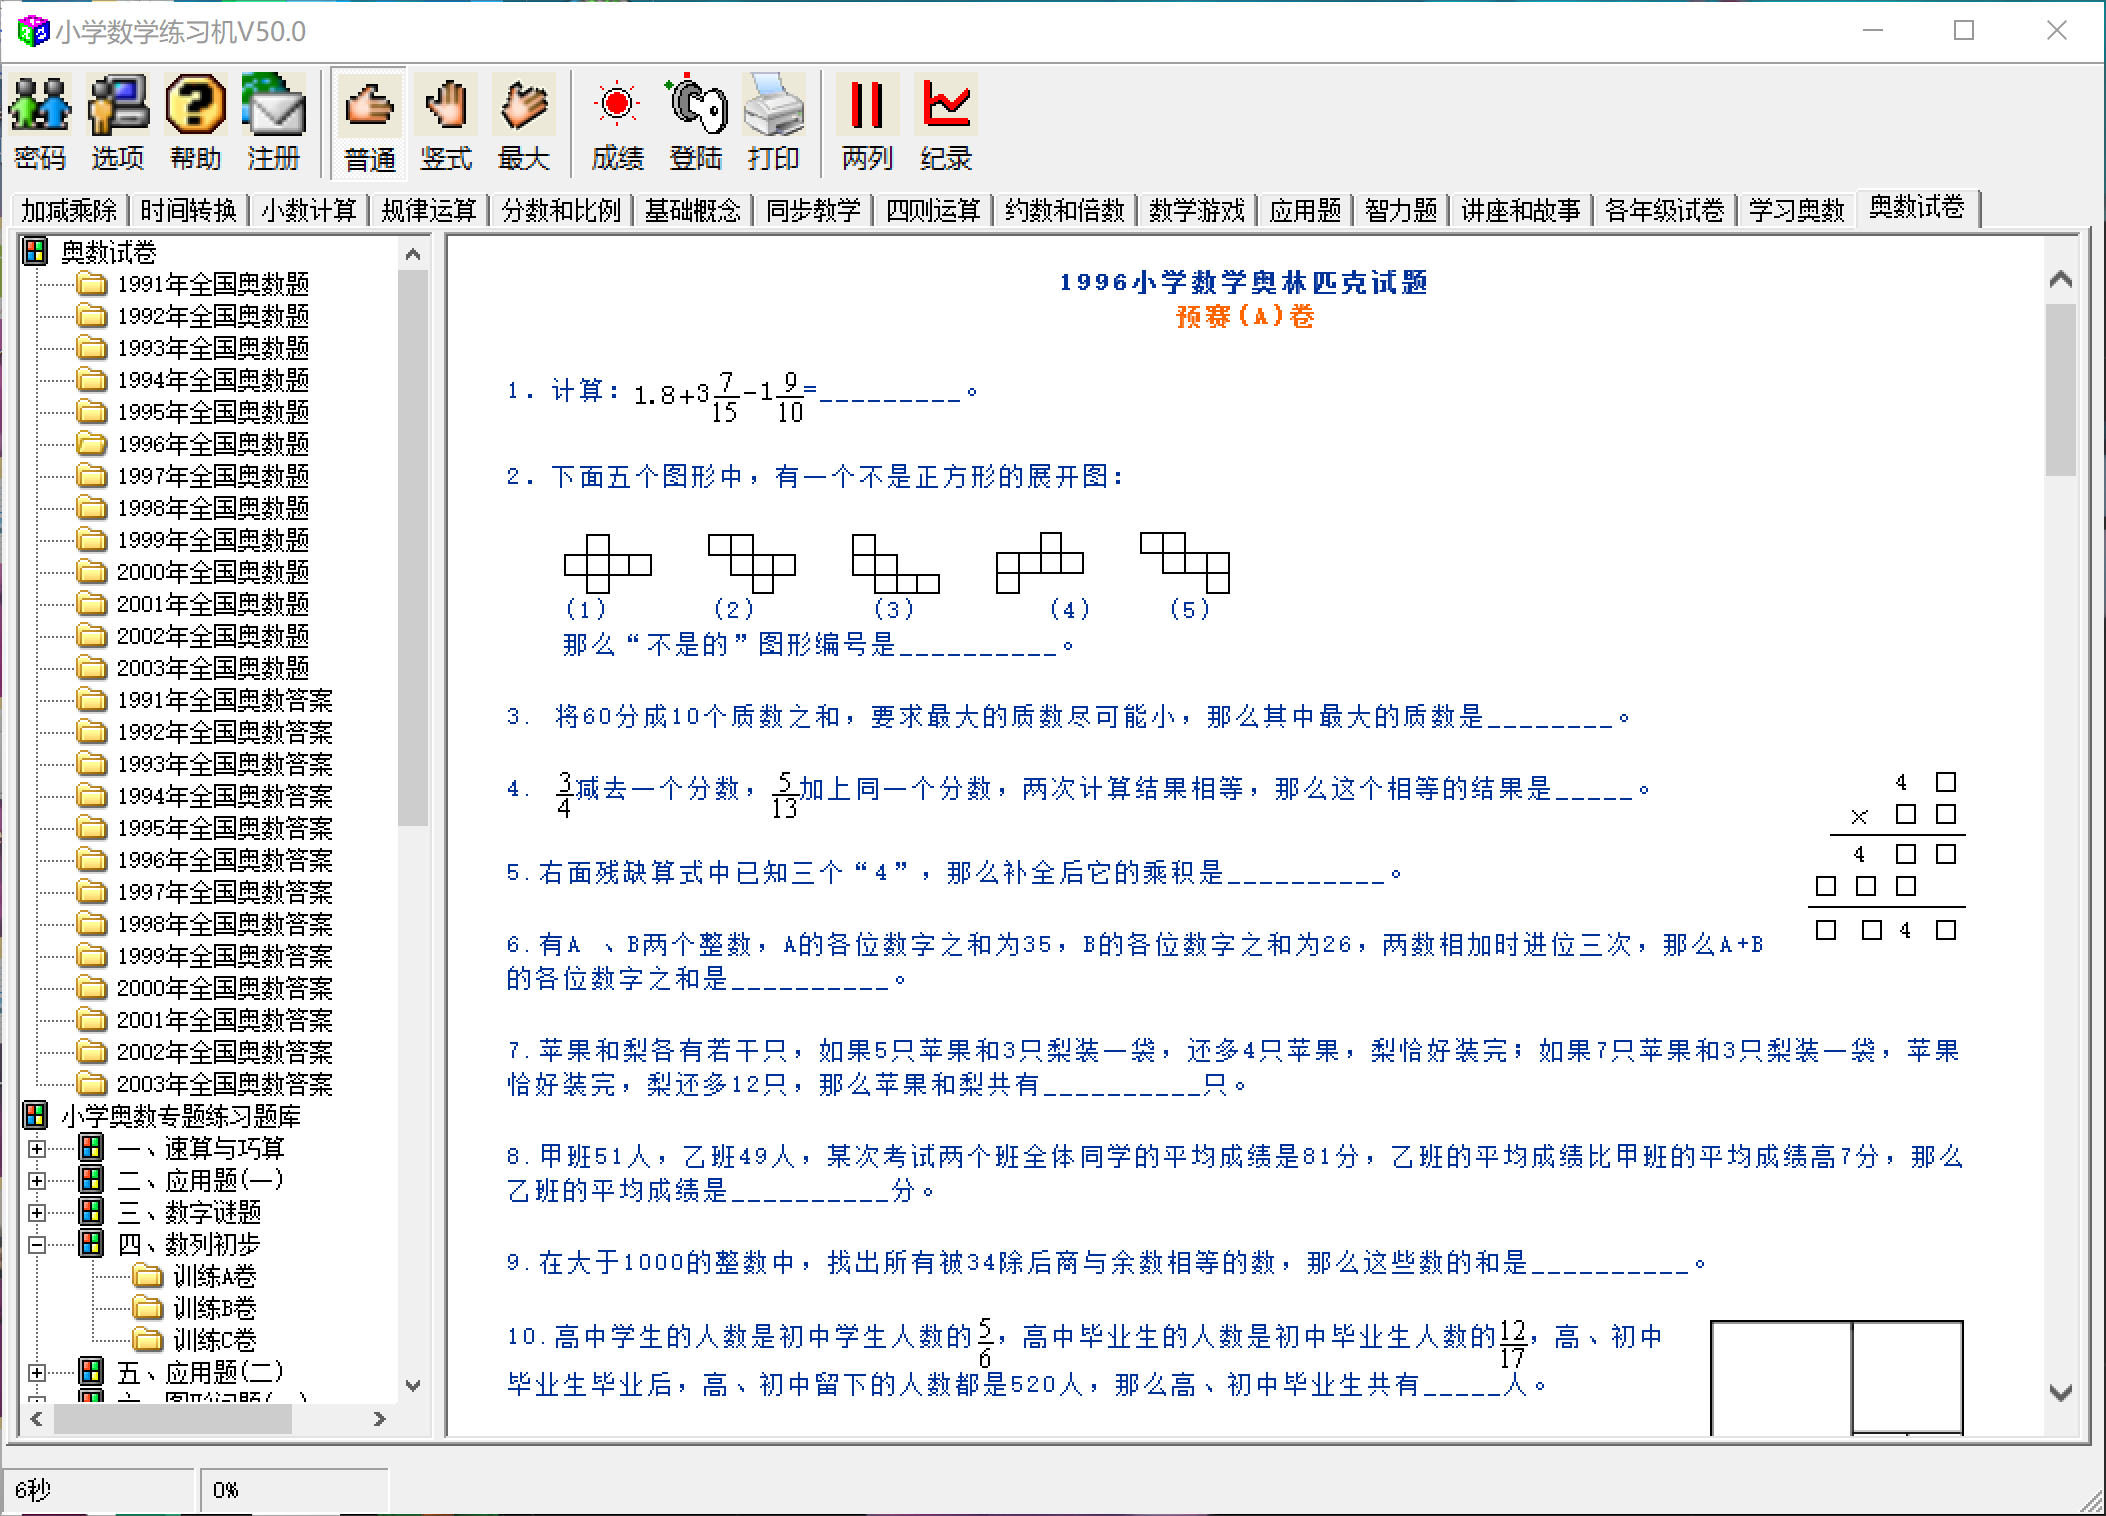
Task: Open the 2003年全国奥数题 folder
Action: point(194,667)
